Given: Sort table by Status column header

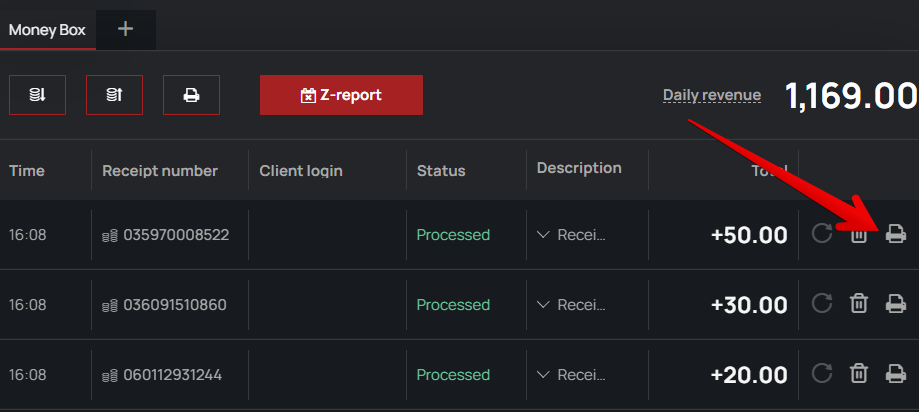Looking at the screenshot, I should tap(441, 171).
